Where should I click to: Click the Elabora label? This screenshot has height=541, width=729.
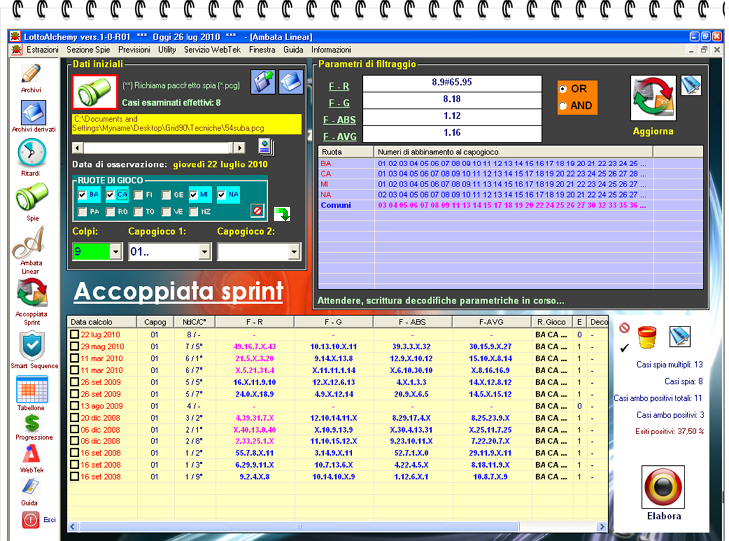(x=664, y=516)
